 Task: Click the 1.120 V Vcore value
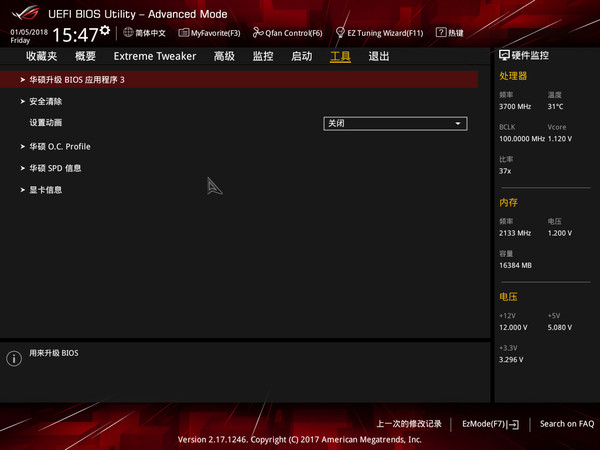point(560,139)
